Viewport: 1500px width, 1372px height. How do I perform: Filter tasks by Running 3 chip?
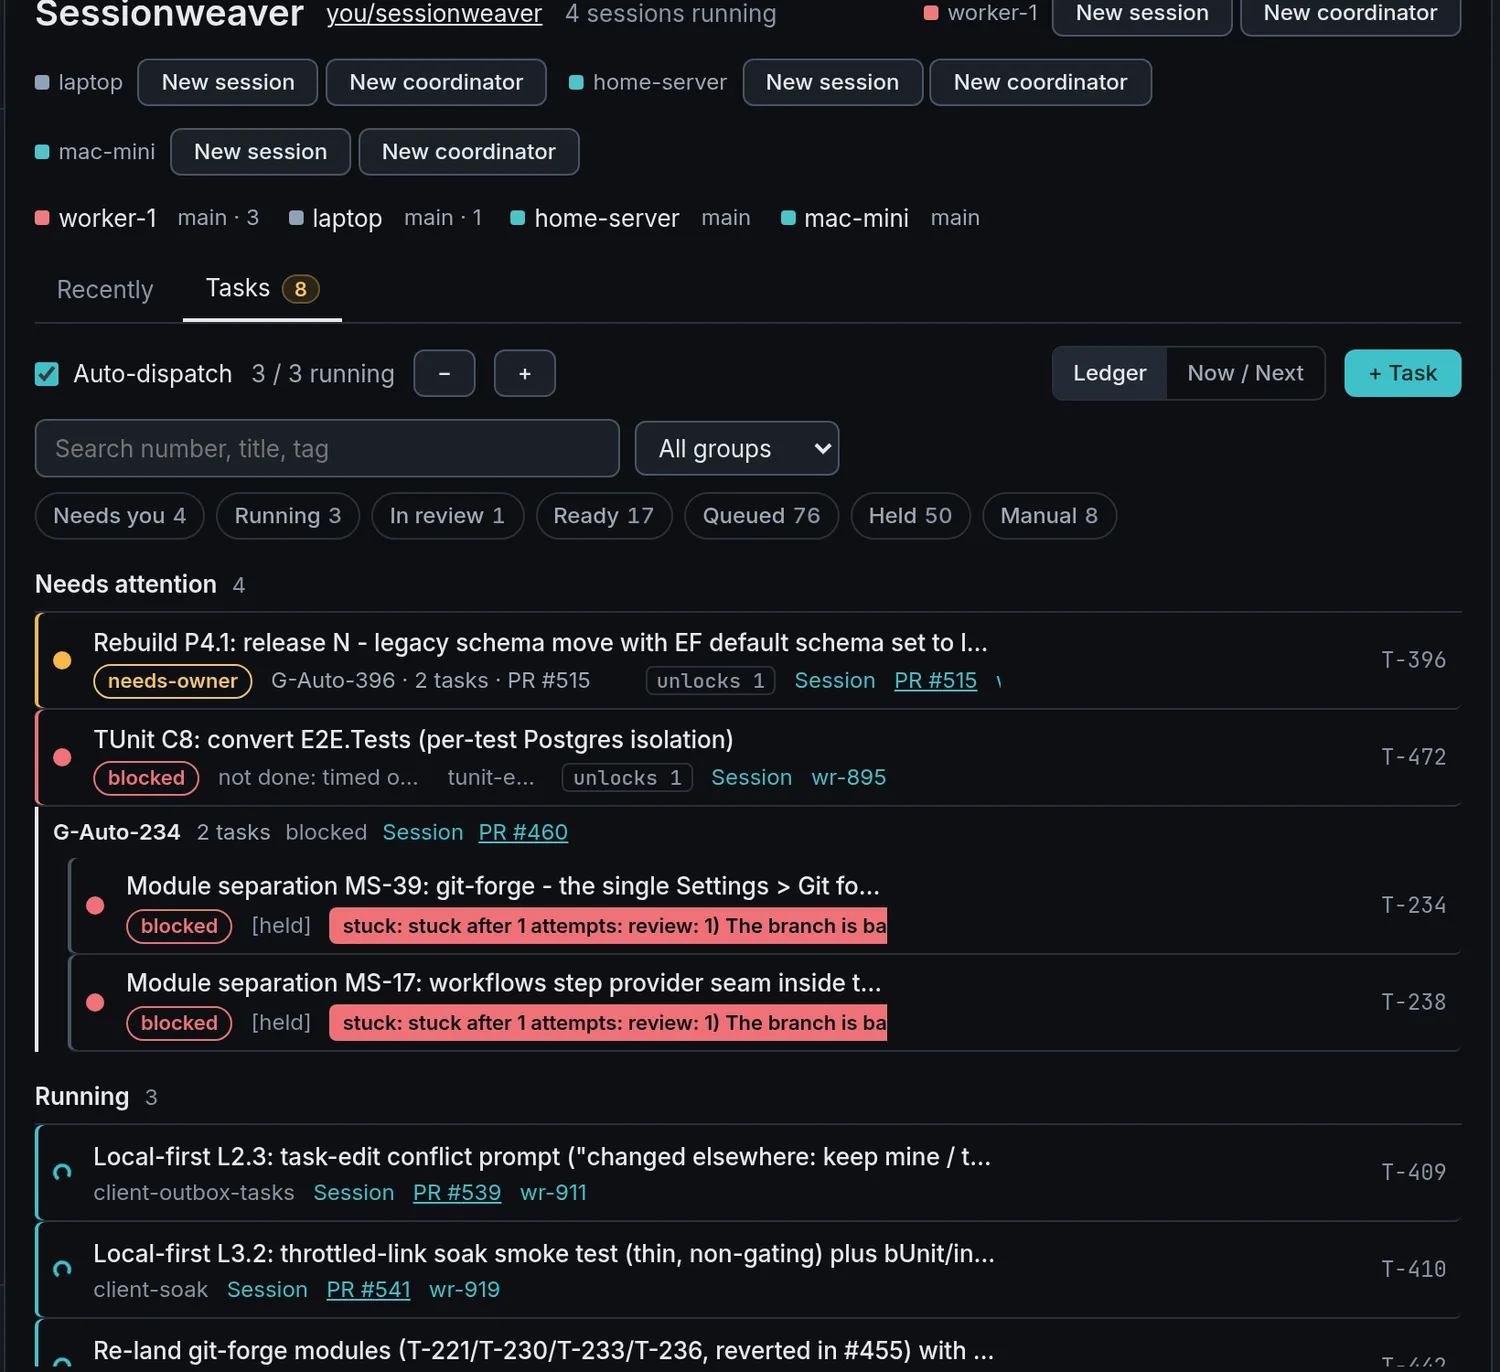point(288,516)
